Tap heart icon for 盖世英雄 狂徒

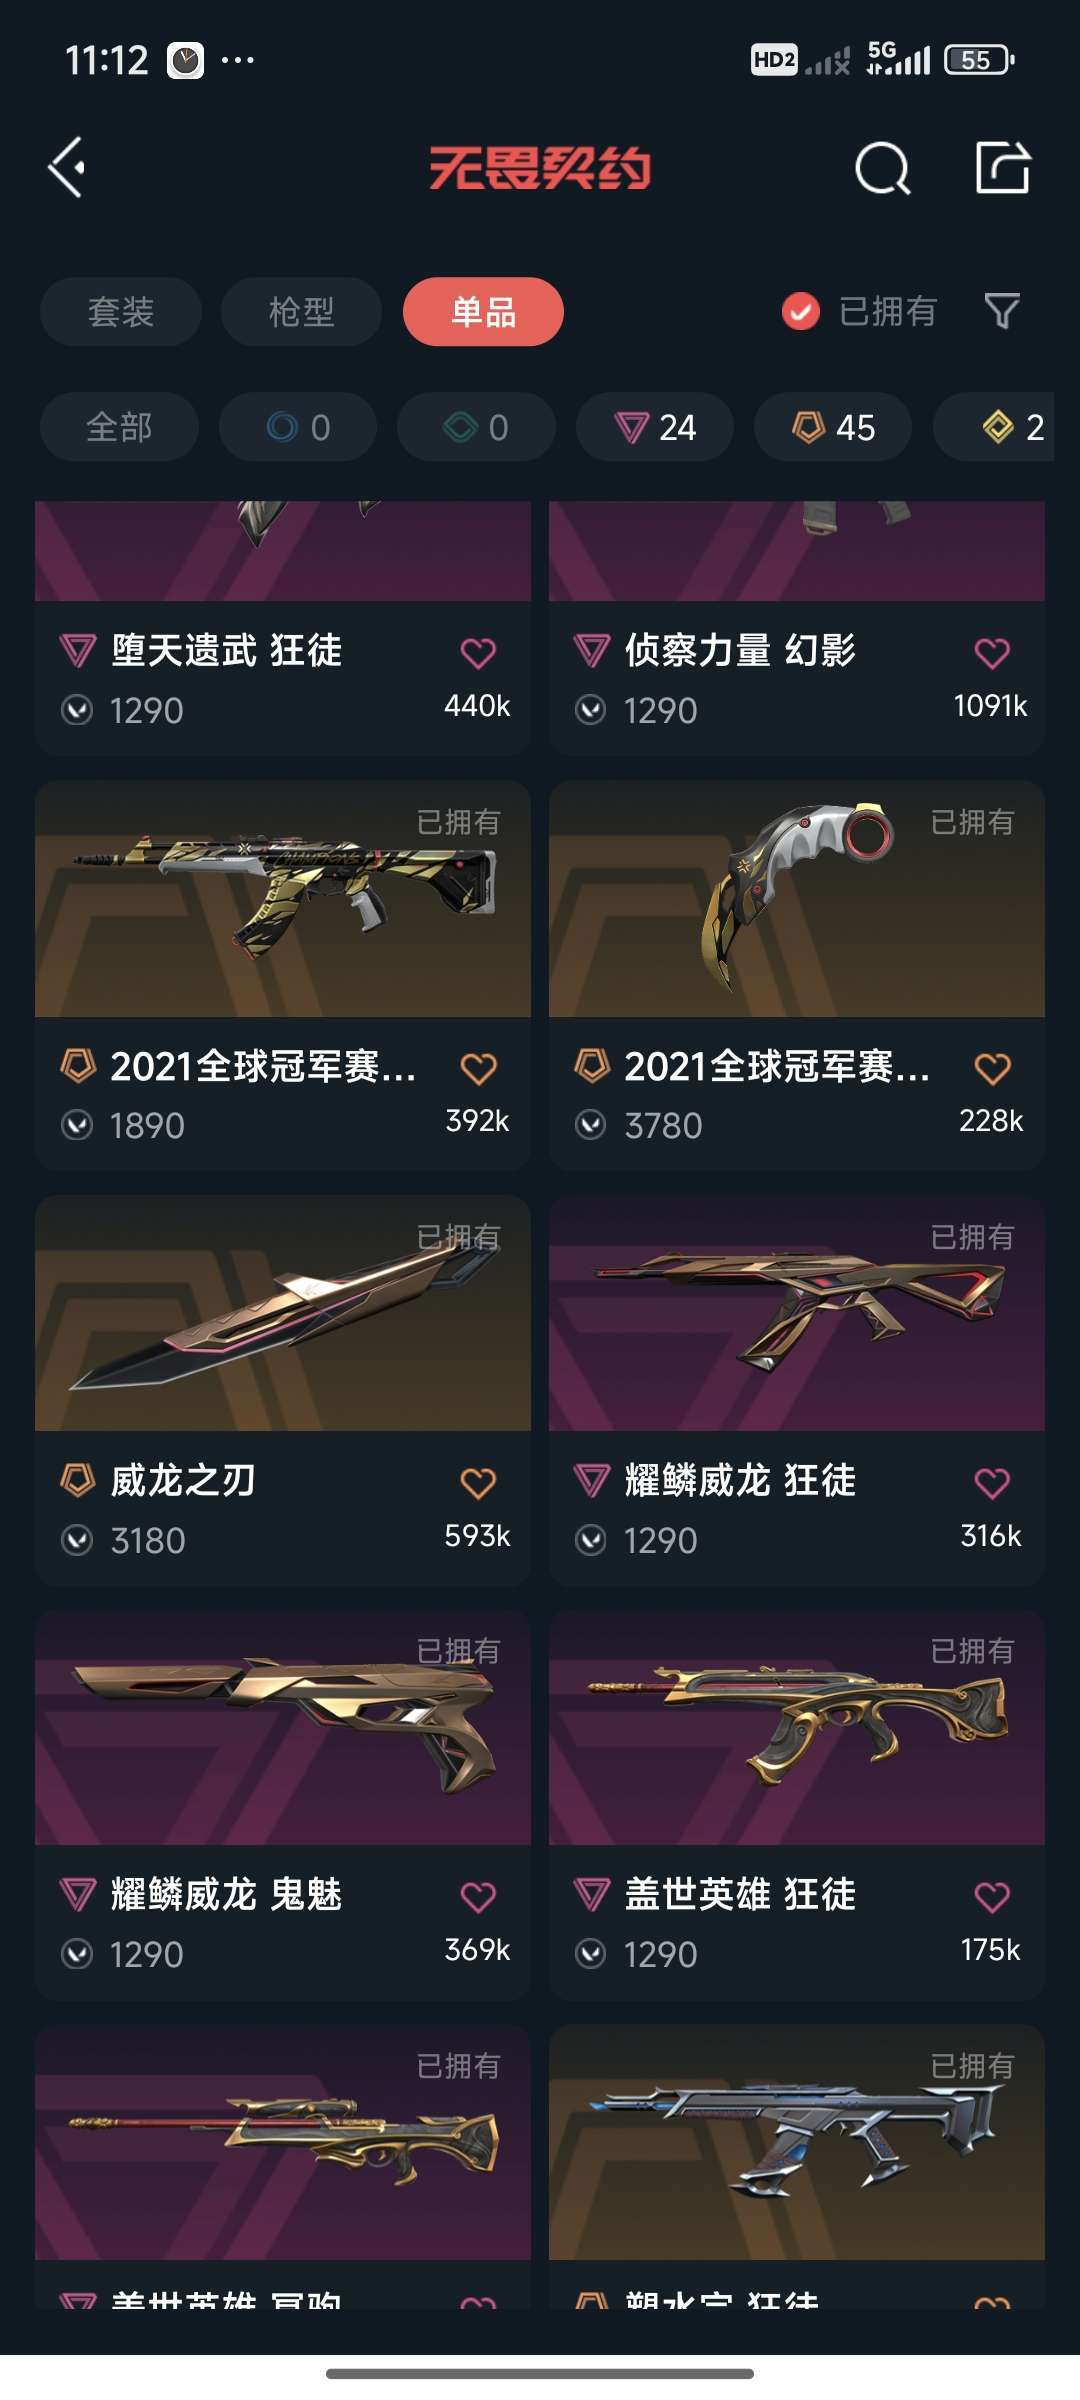[992, 1897]
